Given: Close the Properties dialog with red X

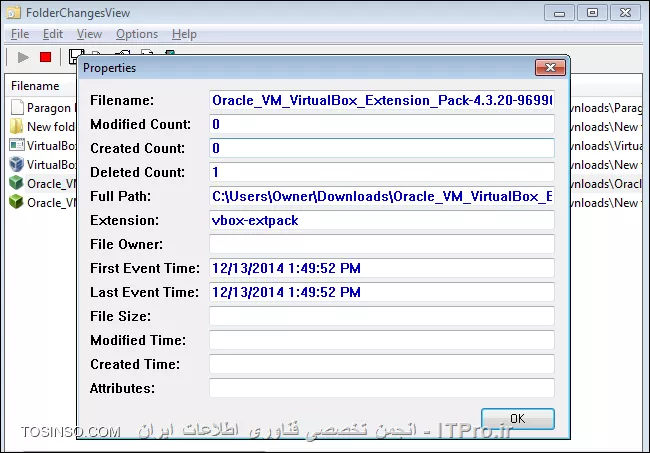Looking at the screenshot, I should pyautogui.click(x=550, y=67).
